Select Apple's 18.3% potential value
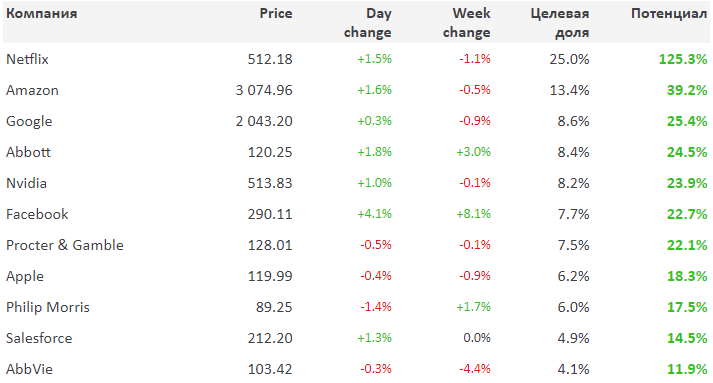The image size is (713, 383). pyautogui.click(x=687, y=276)
